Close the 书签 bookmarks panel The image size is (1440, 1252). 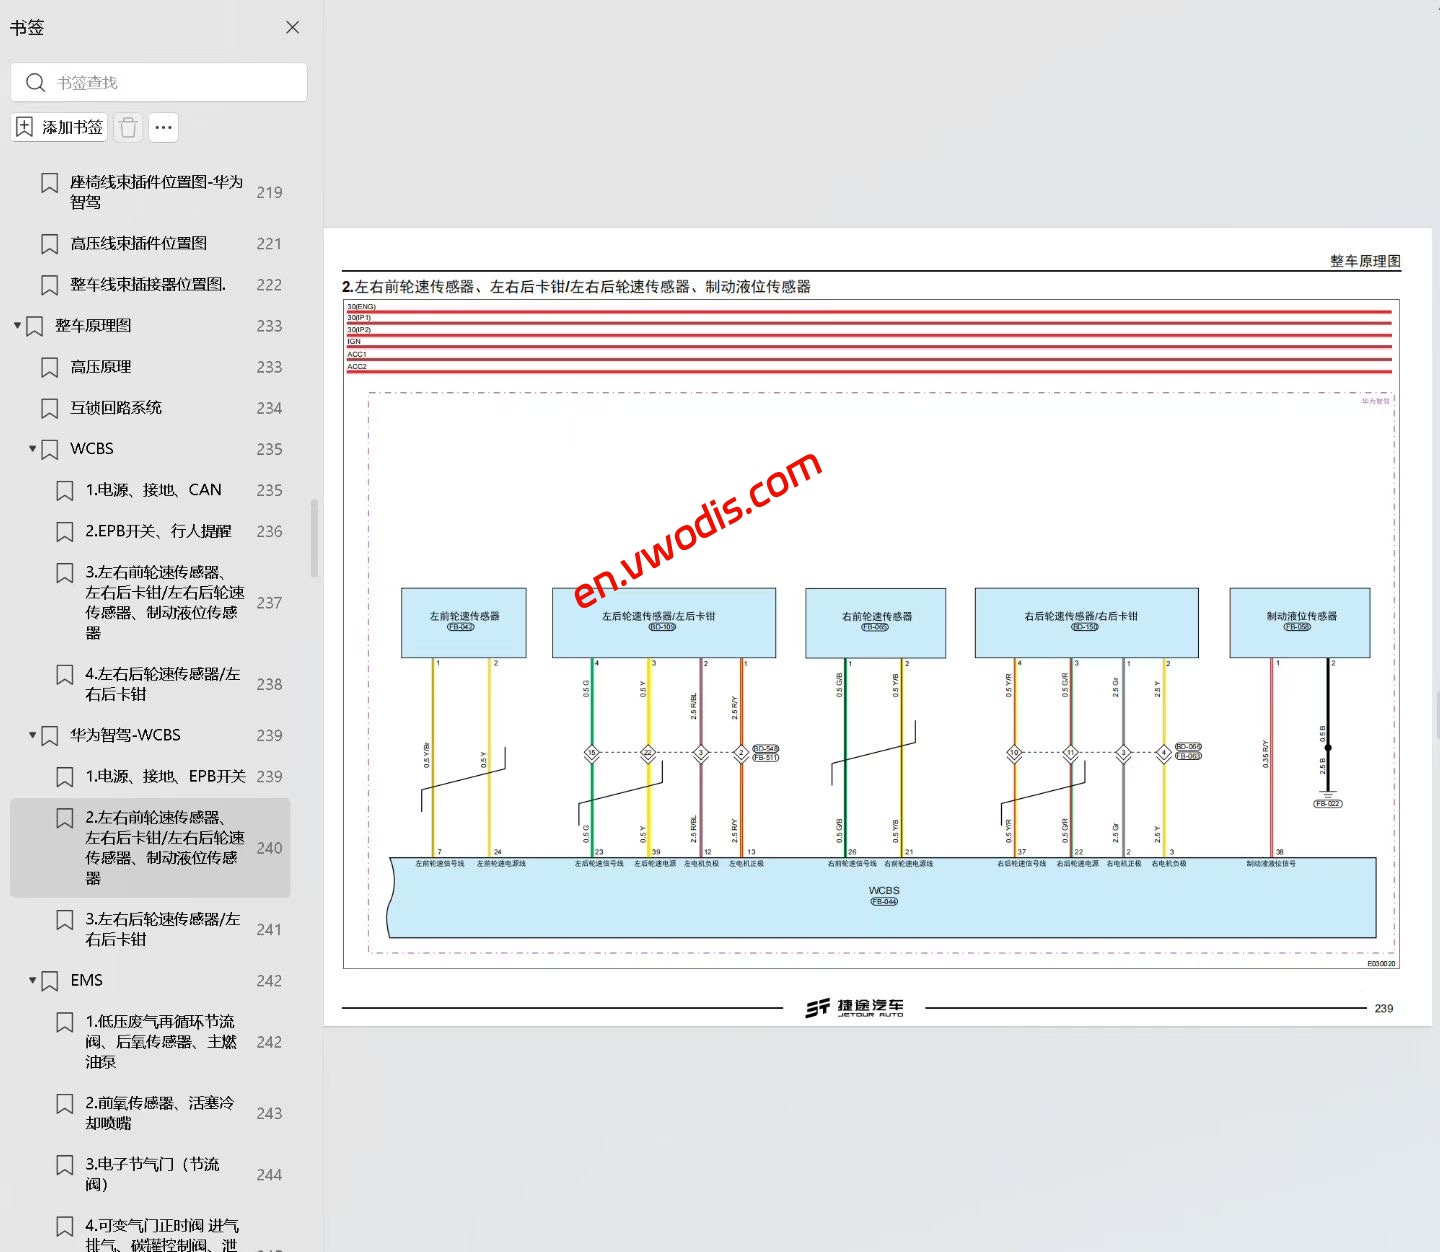292,27
